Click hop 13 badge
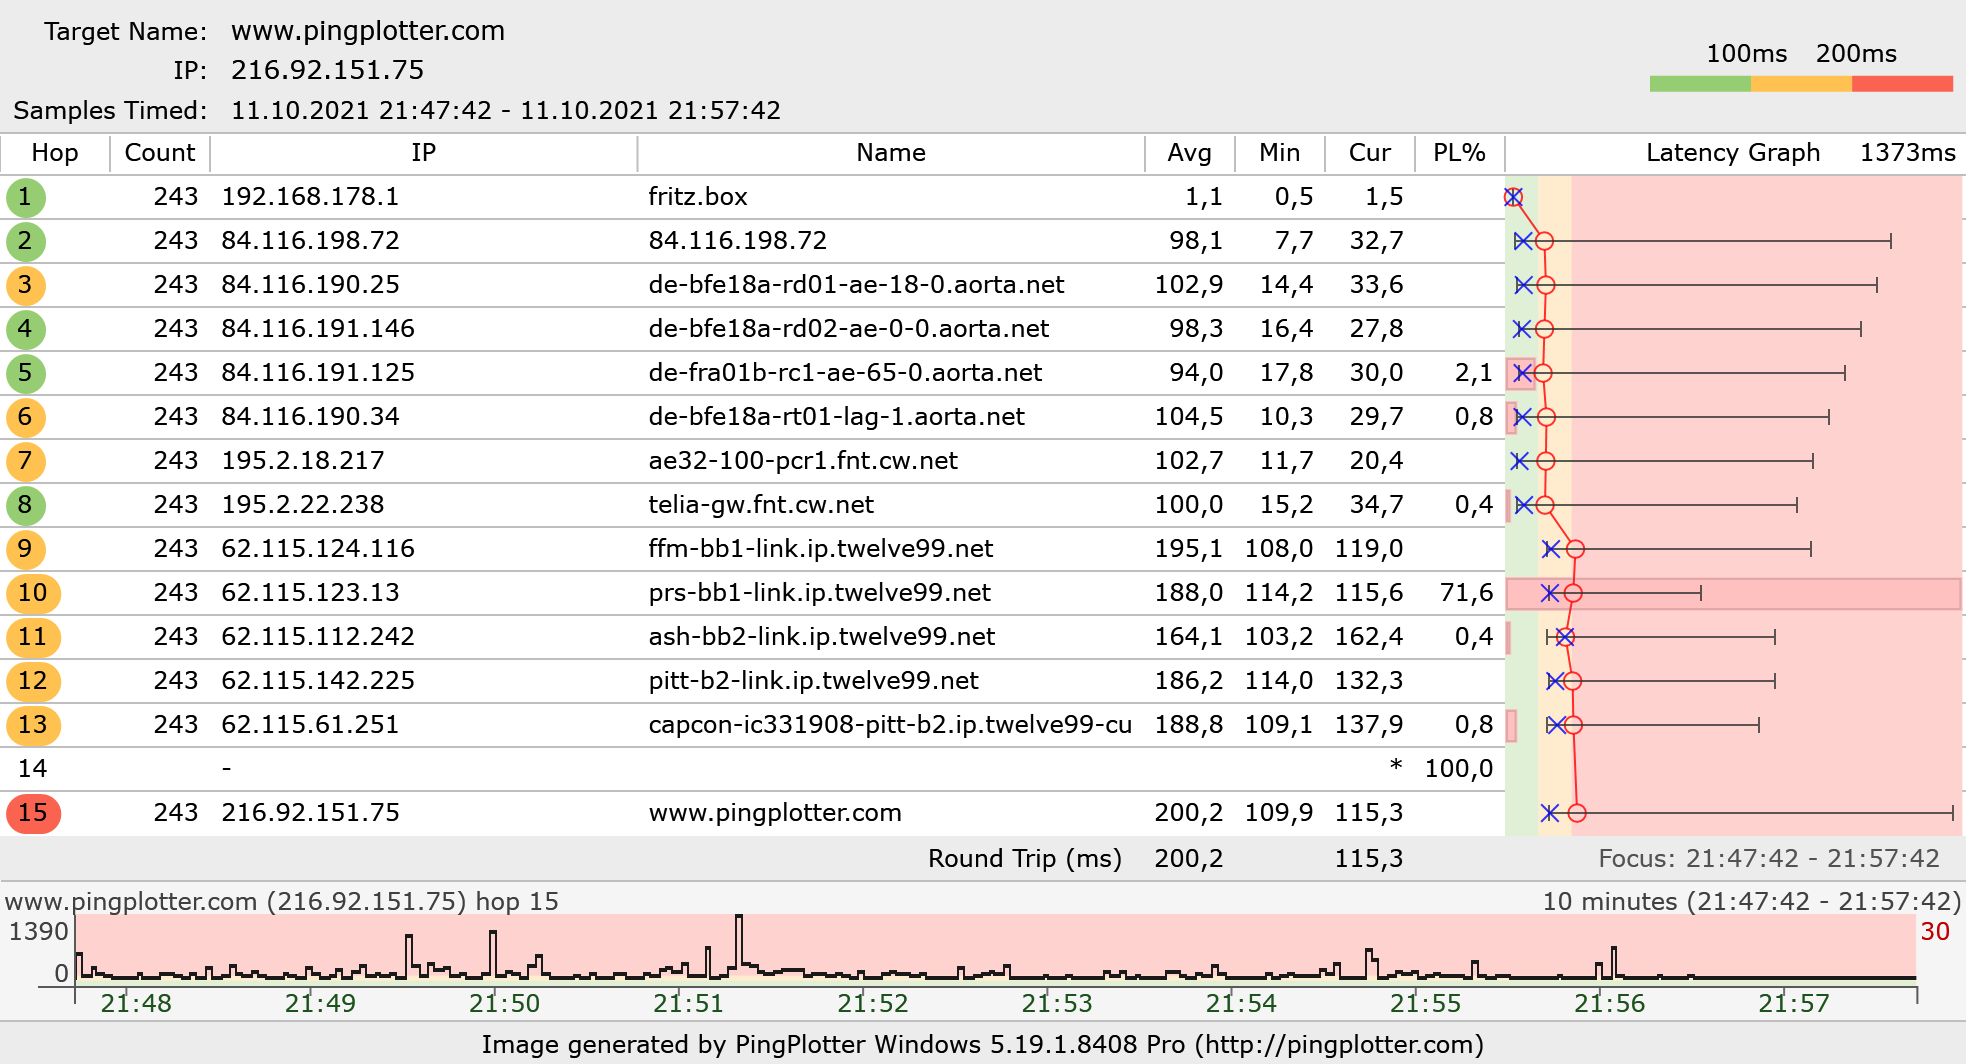Image resolution: width=1966 pixels, height=1064 pixels. click(x=33, y=725)
